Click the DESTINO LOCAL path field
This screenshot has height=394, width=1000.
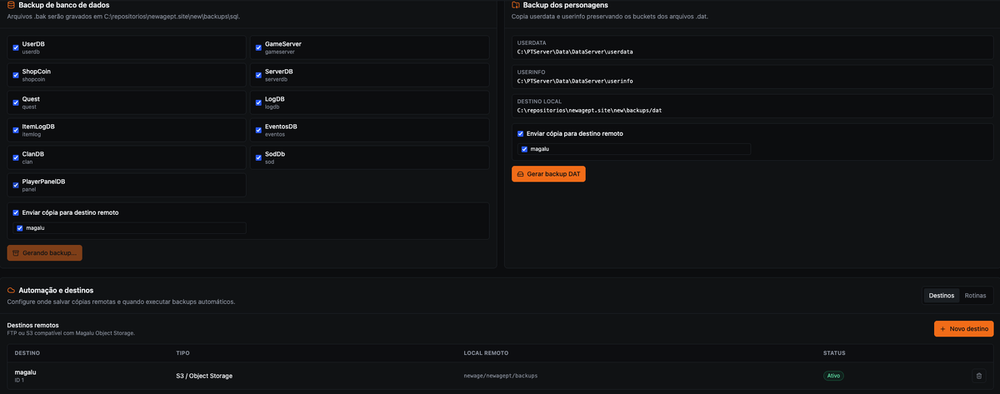pyautogui.click(x=753, y=106)
